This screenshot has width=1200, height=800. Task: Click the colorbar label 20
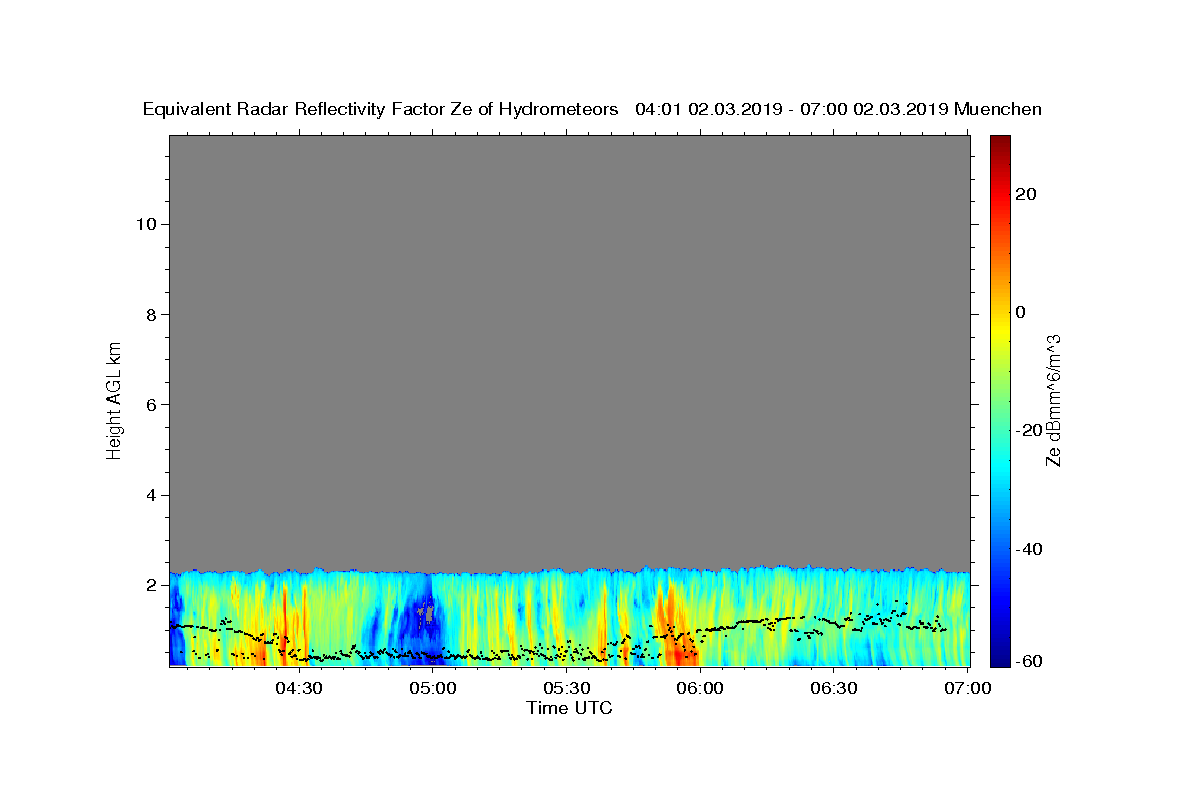pos(1025,194)
